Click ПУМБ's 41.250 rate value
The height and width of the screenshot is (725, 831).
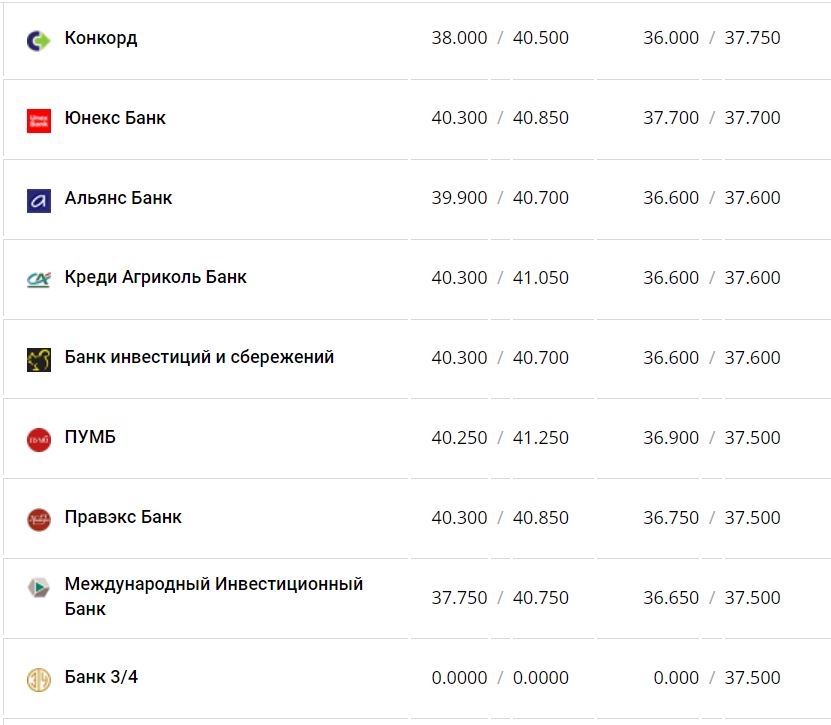[541, 438]
